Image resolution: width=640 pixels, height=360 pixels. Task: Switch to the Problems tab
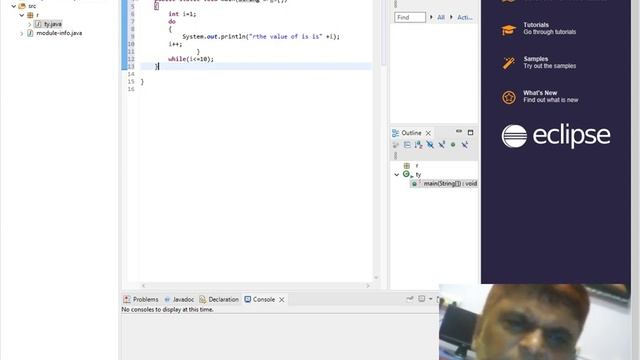145,300
